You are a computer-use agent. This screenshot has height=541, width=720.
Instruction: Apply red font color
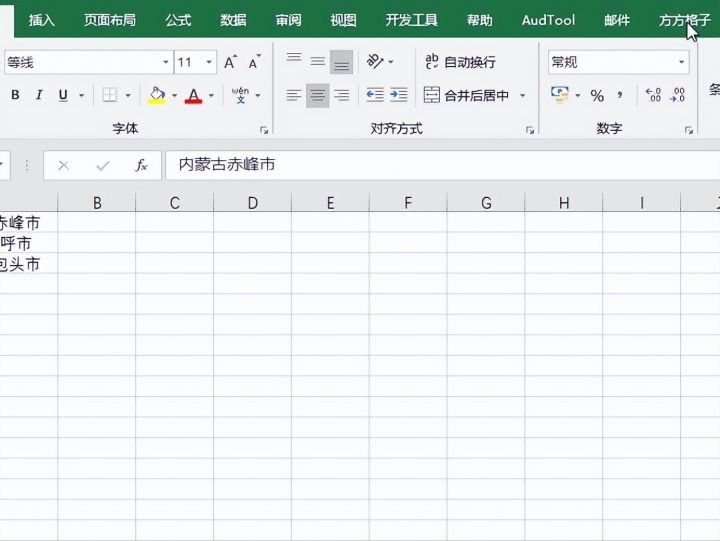[x=193, y=95]
